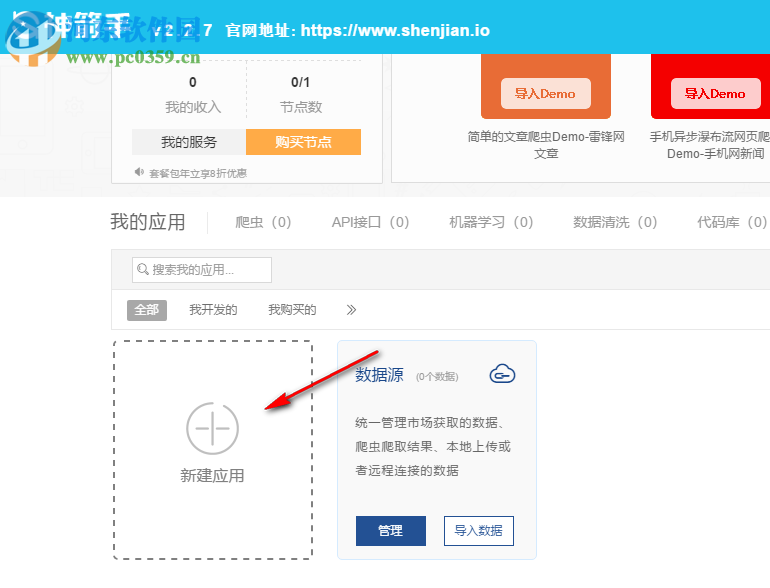Screen dimensions: 770x588
Task: Click the 数据源 card description text
Action: click(x=433, y=447)
